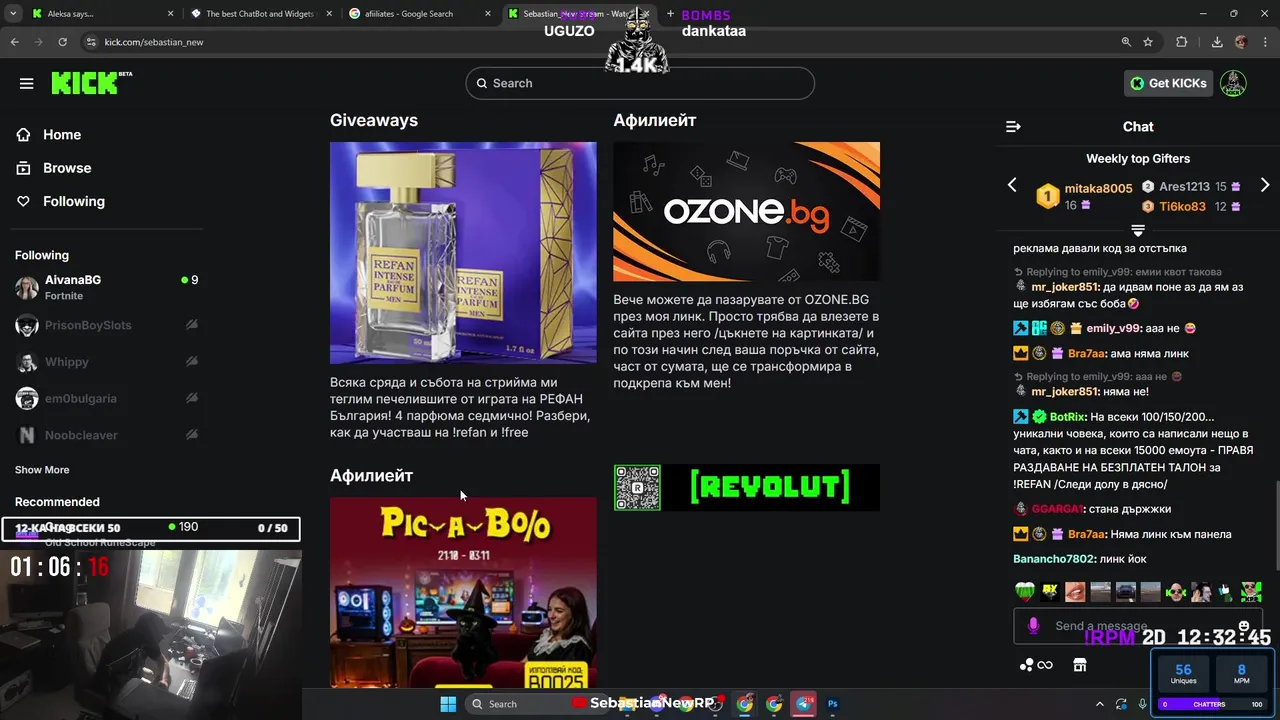Open em0bulgaria followed channel
The height and width of the screenshot is (720, 1280).
[106, 398]
